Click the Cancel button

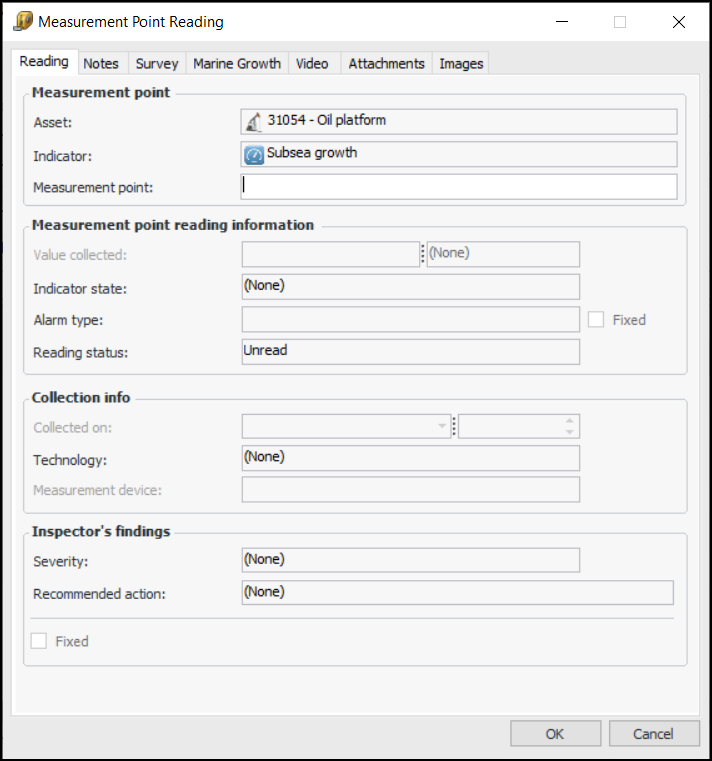click(x=653, y=734)
